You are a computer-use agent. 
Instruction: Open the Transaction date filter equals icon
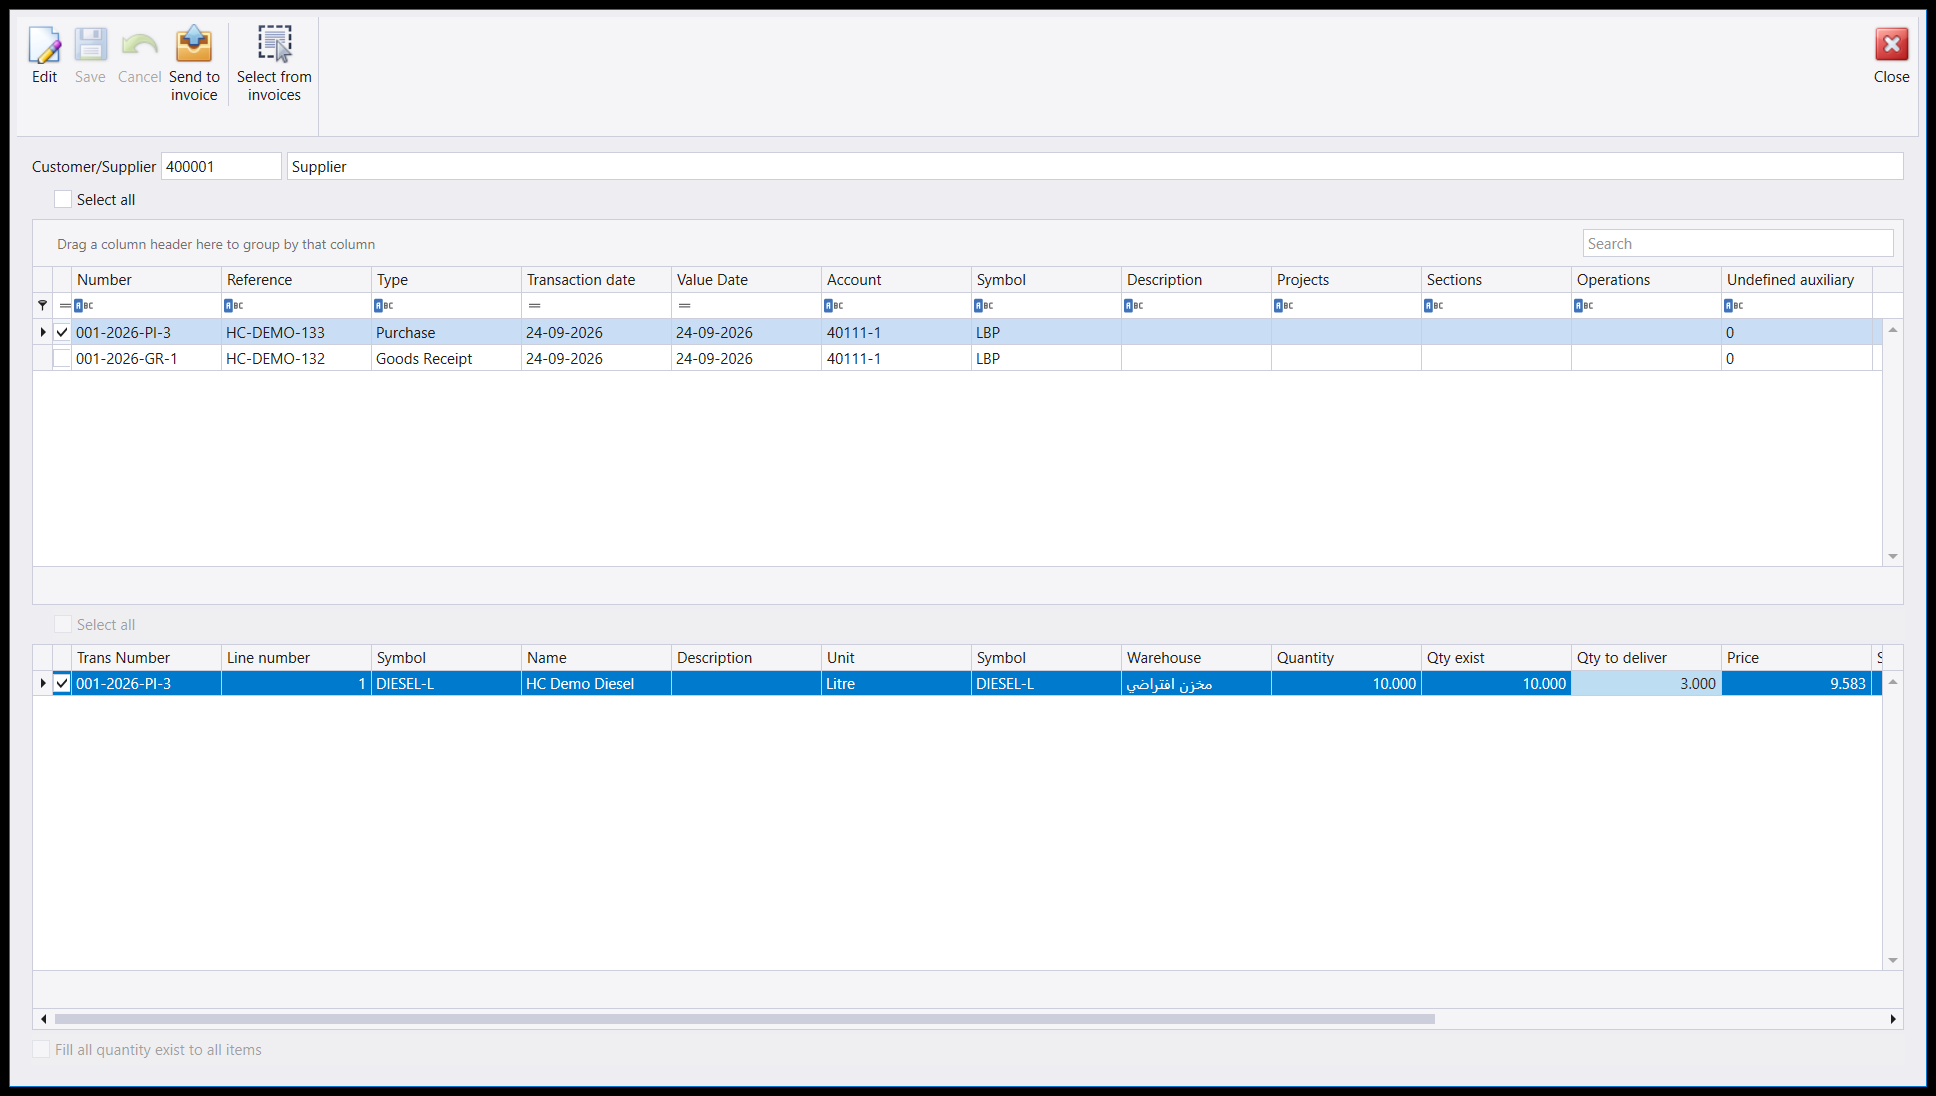tap(534, 305)
